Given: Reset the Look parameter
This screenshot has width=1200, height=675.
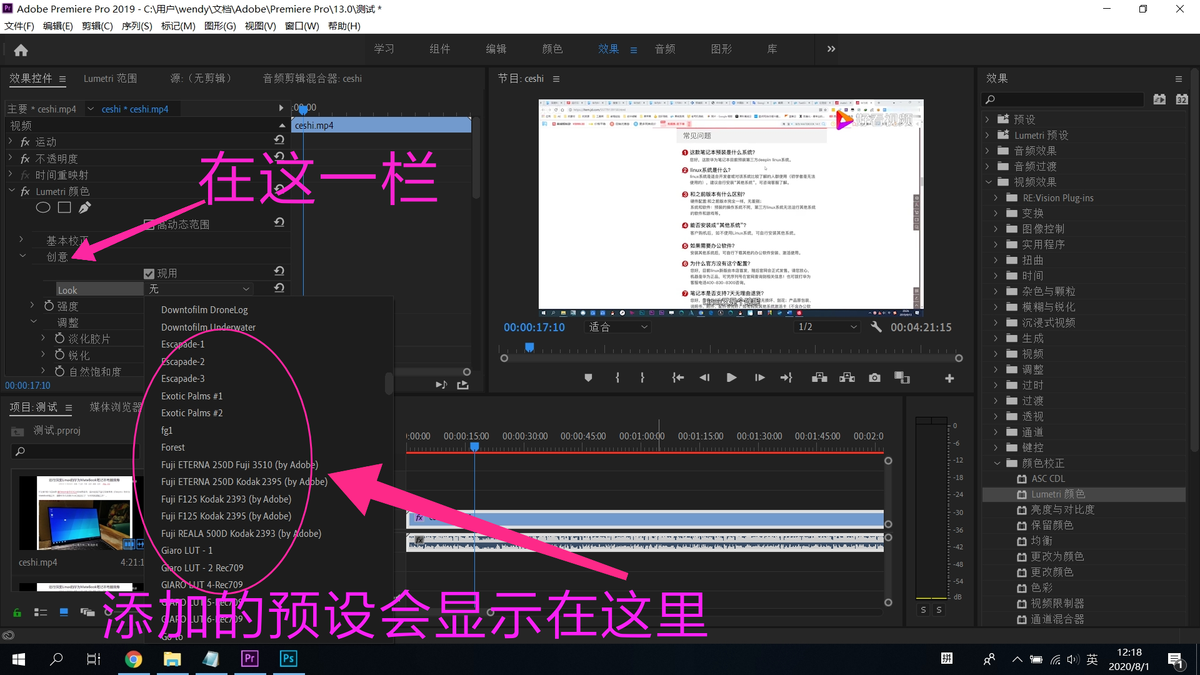Looking at the screenshot, I should pyautogui.click(x=279, y=289).
